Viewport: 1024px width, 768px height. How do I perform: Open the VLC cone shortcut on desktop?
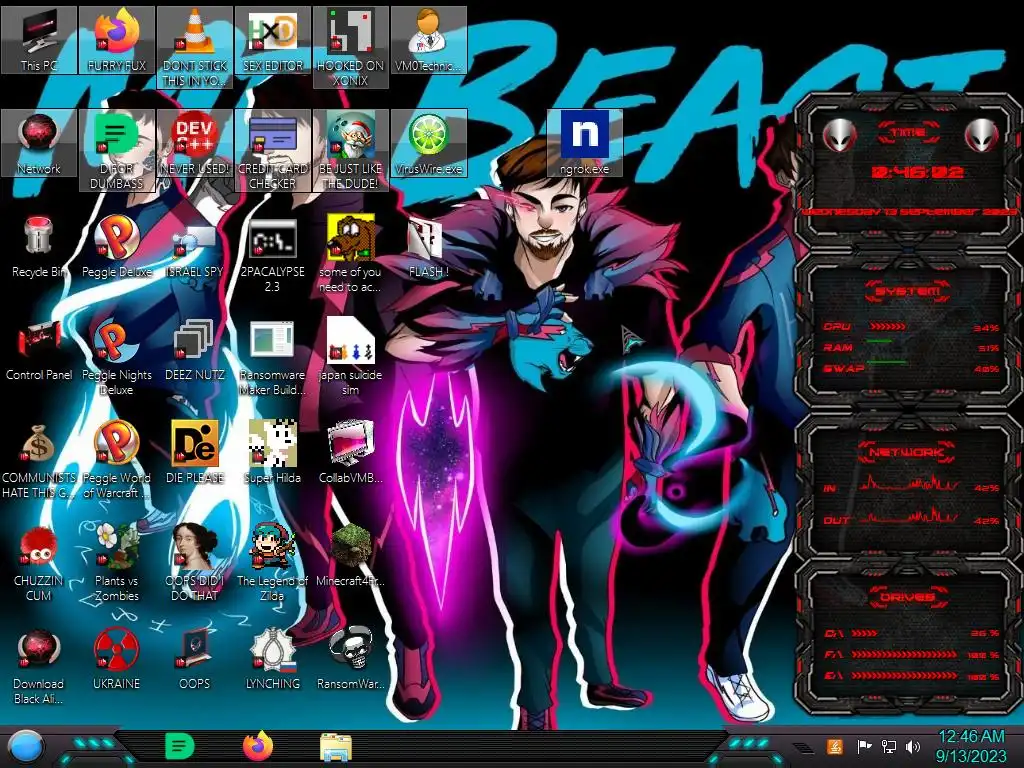pos(195,48)
